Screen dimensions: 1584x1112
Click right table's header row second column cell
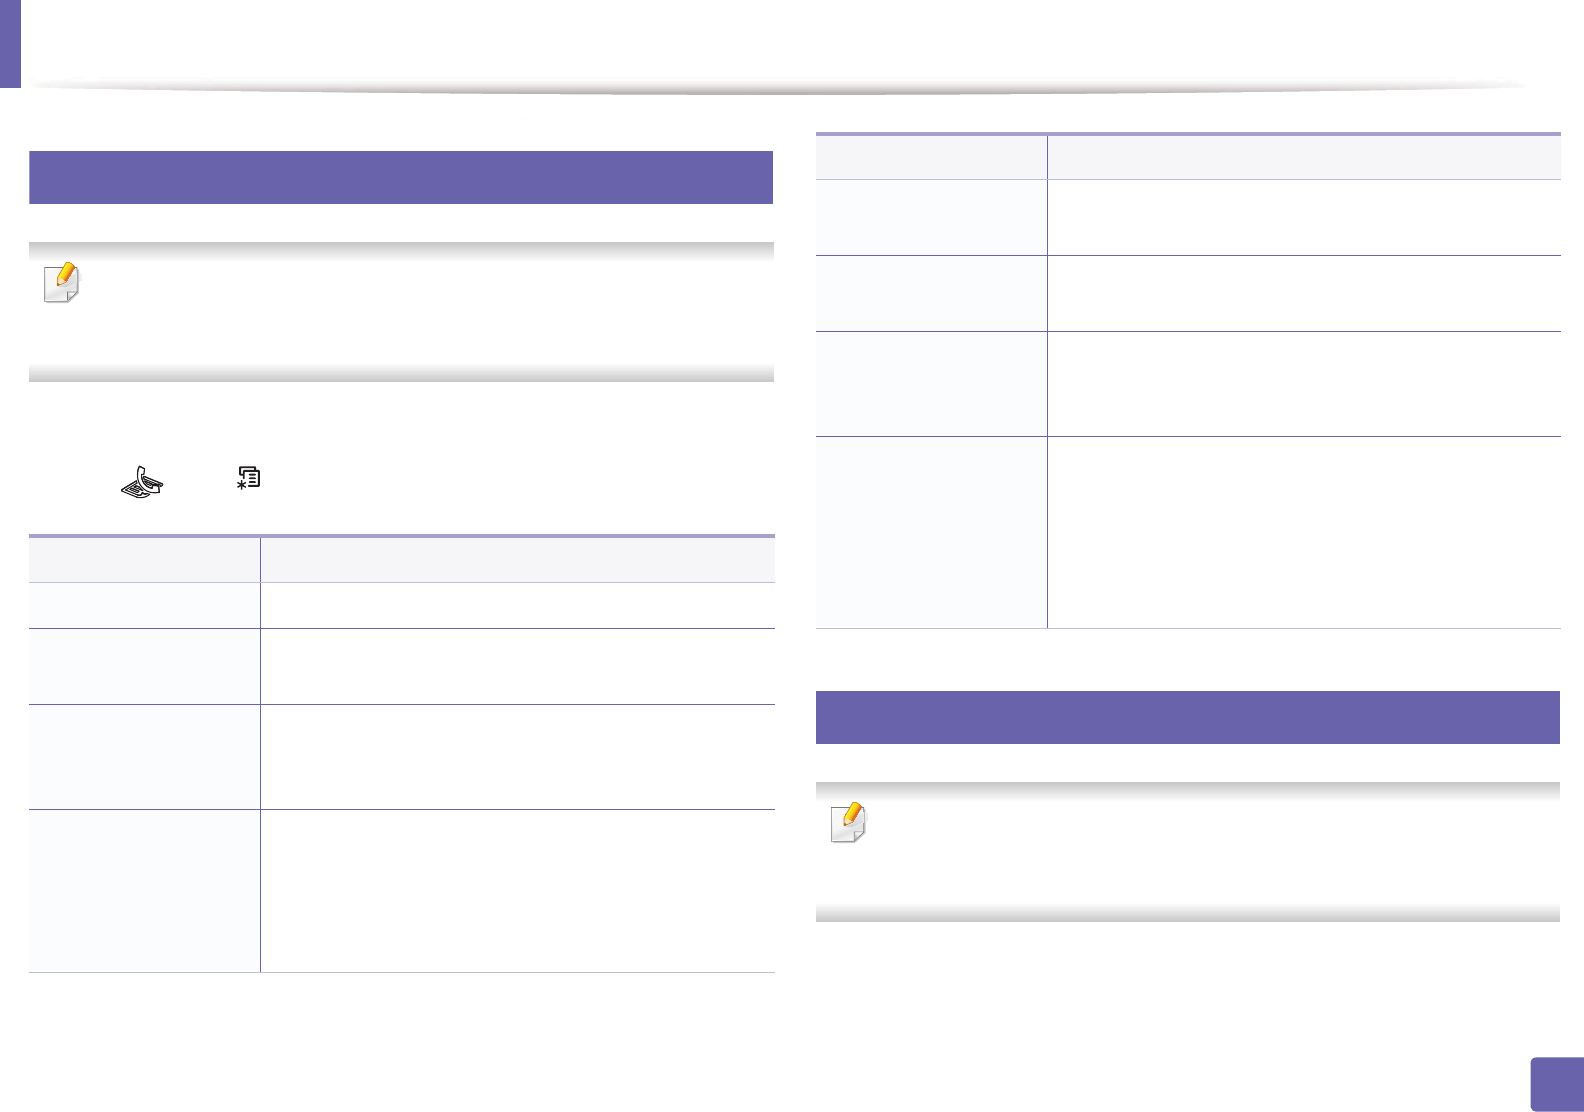coord(1303,157)
